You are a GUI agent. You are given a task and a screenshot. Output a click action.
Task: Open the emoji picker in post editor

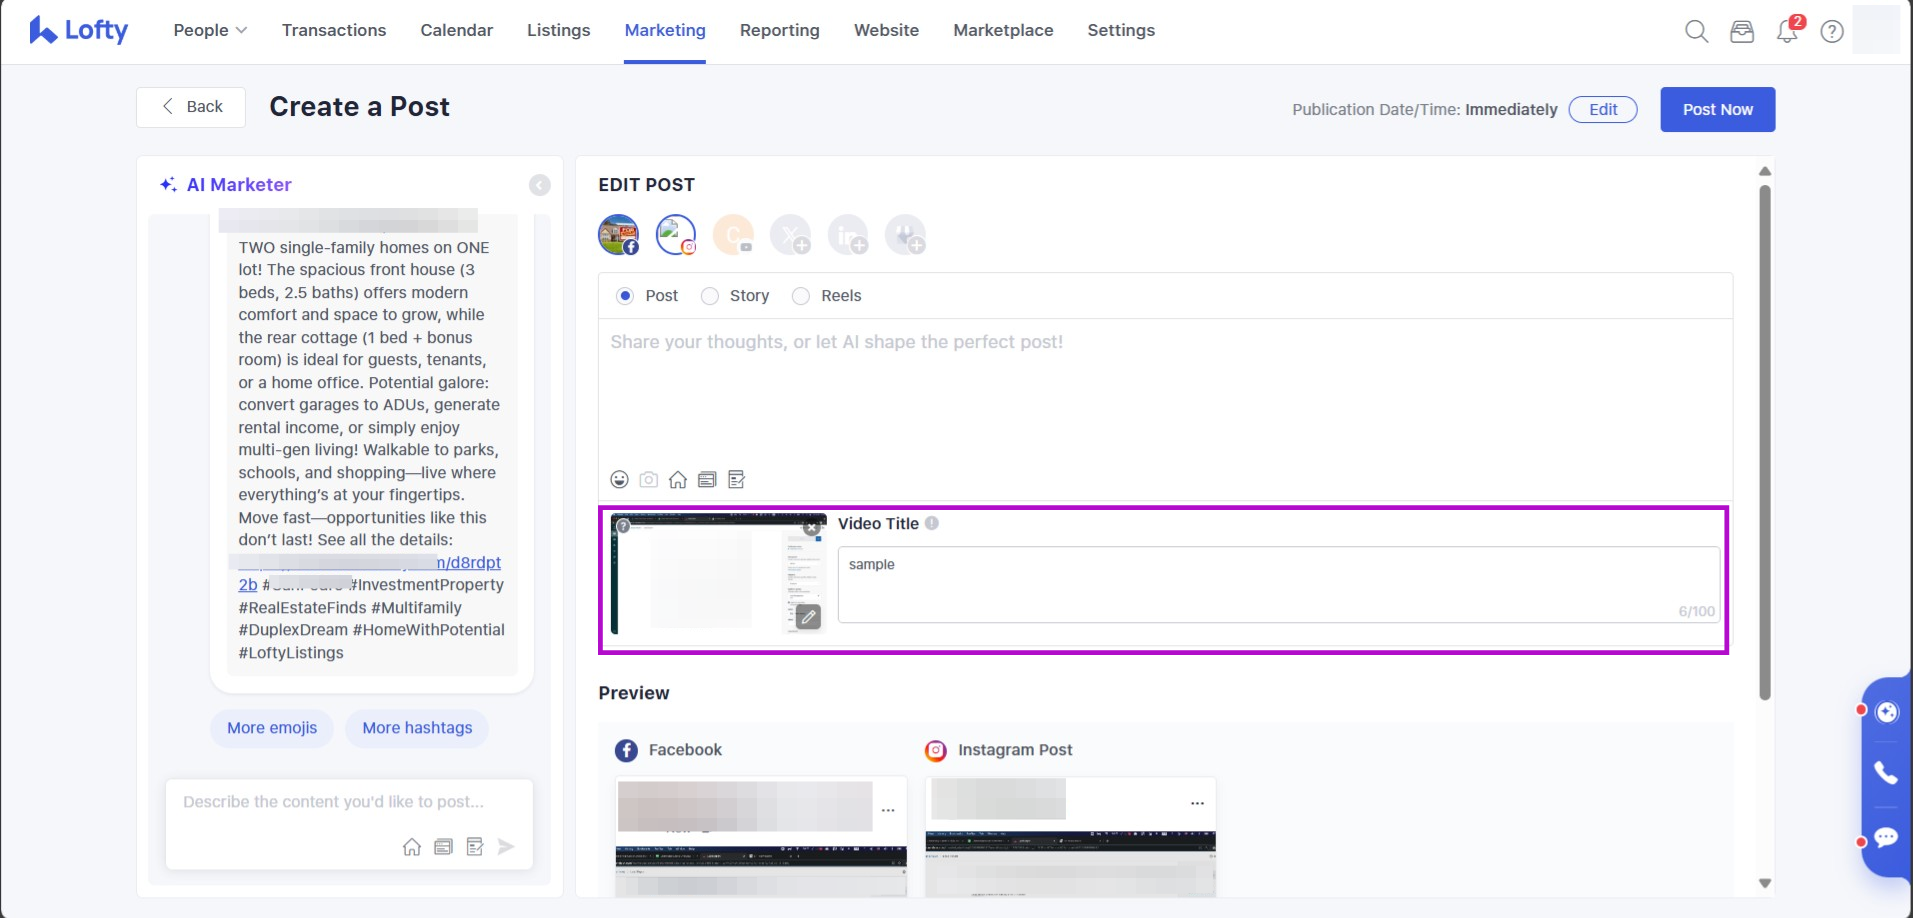click(620, 480)
